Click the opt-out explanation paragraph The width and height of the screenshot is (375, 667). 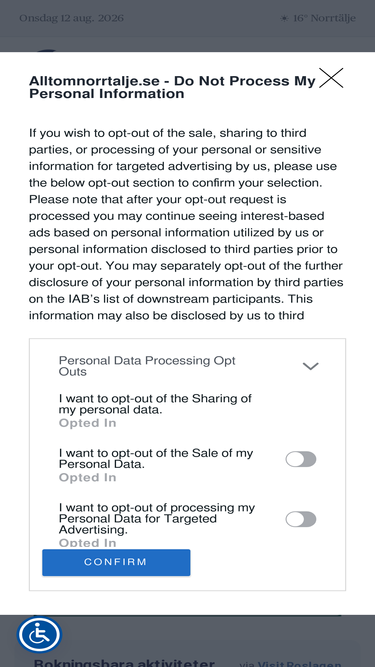pyautogui.click(x=186, y=224)
